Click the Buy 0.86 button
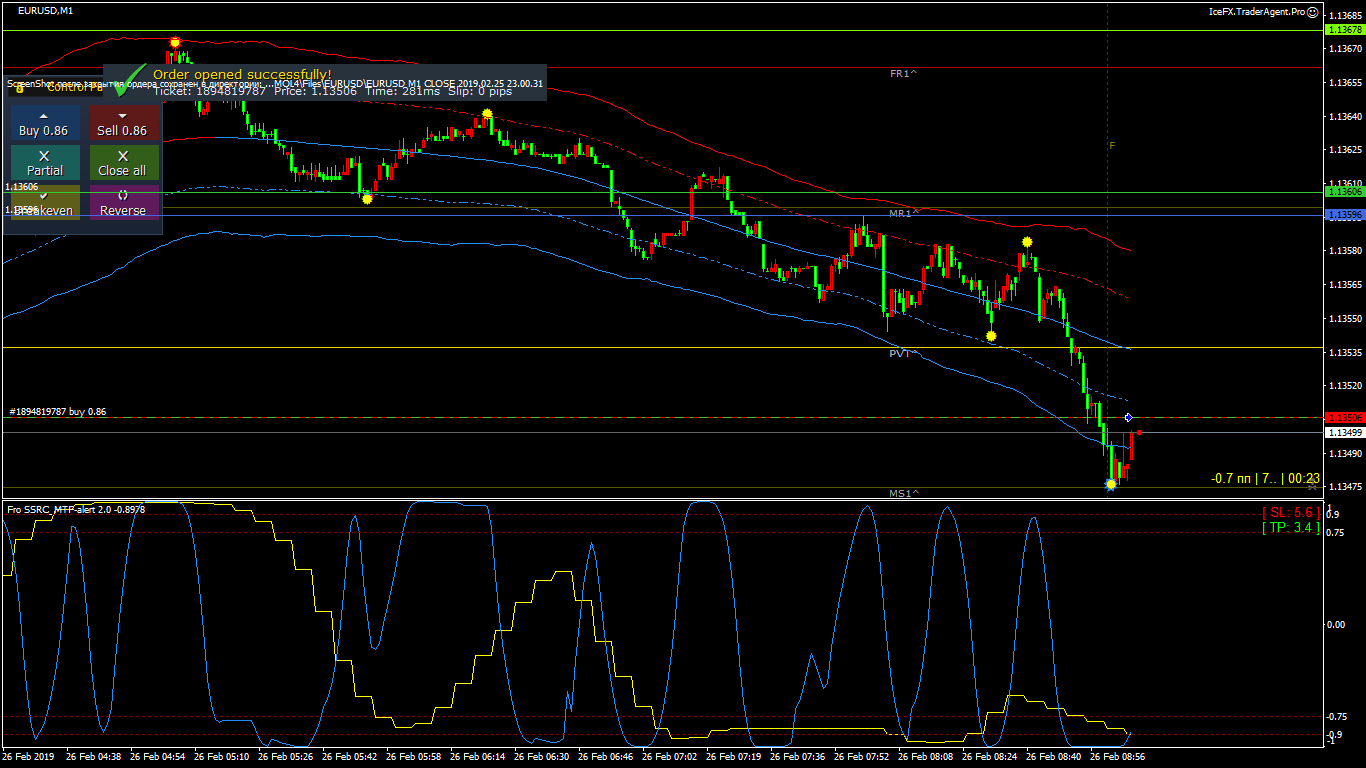 [x=45, y=124]
